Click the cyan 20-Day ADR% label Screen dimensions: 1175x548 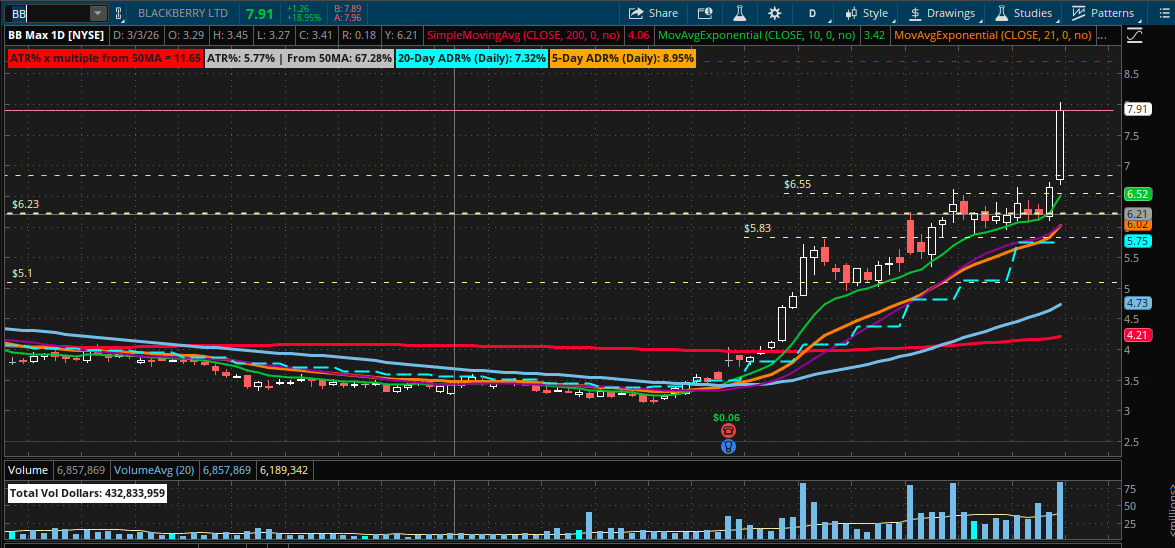pos(472,58)
